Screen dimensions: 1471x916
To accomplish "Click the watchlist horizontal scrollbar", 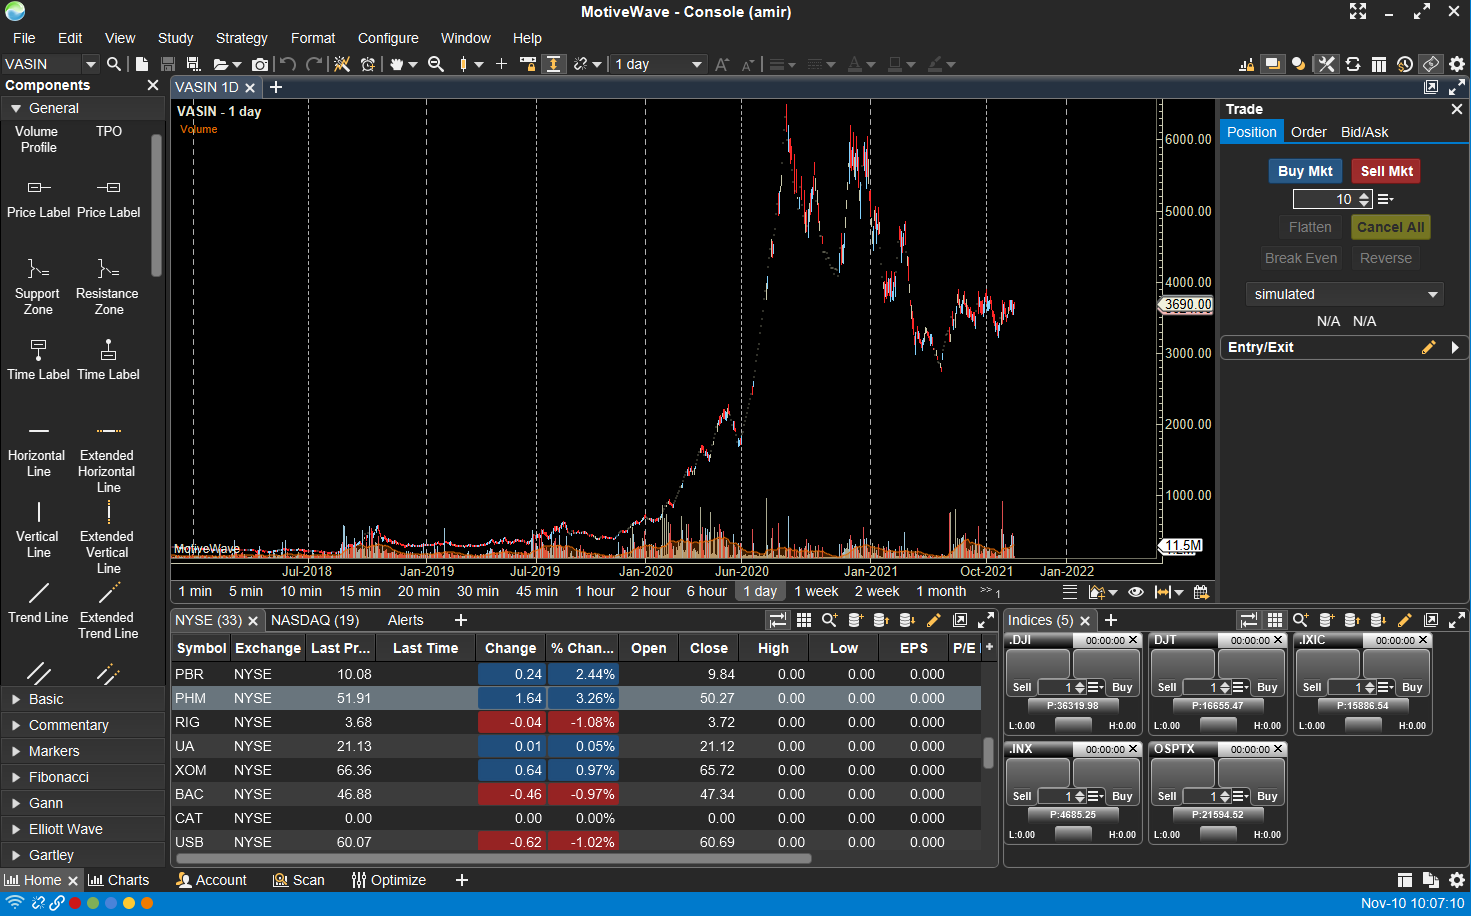I will (493, 858).
